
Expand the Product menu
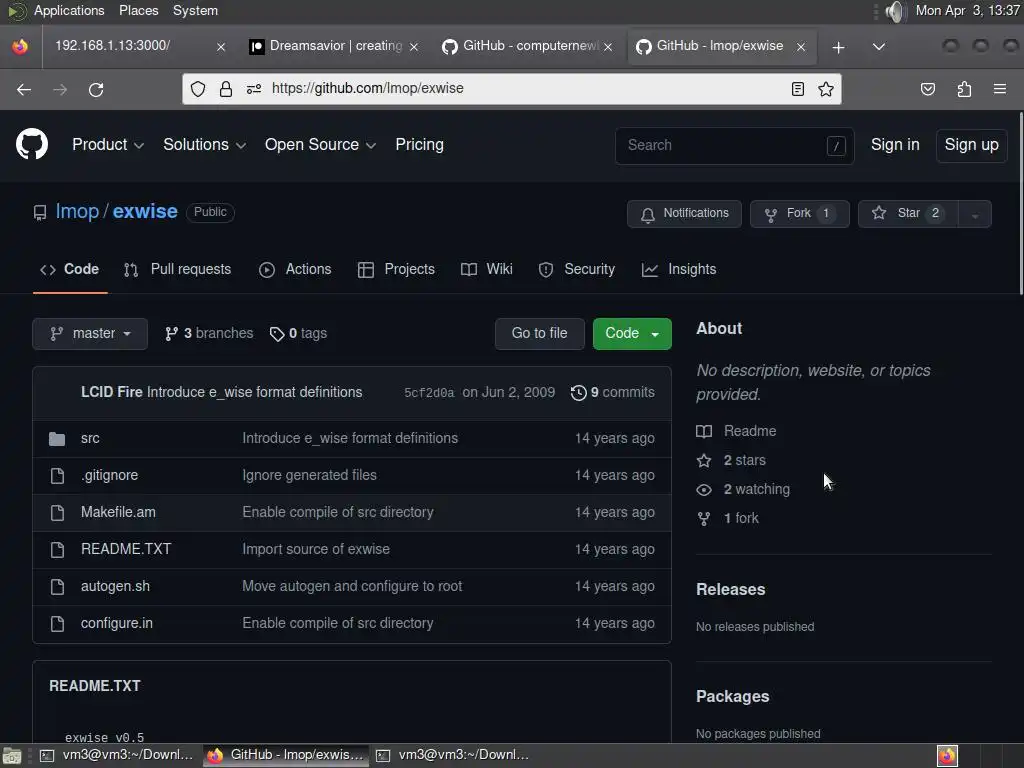point(108,144)
